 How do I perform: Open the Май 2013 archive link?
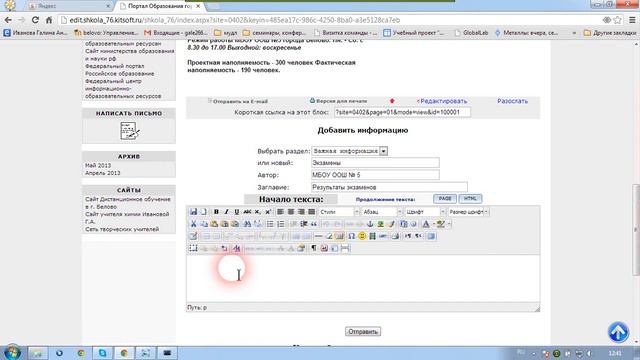tap(98, 165)
